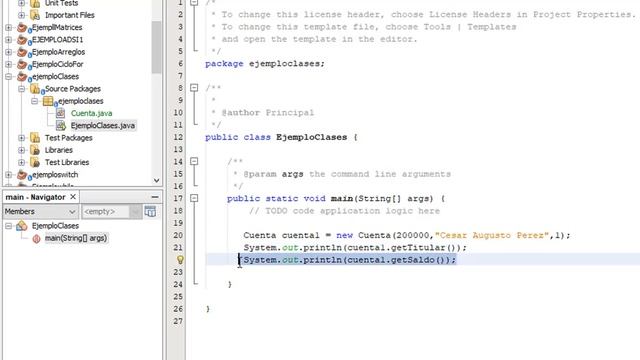The image size is (640, 360).
Task: Click the Projects panel vertical scrollbar thumb
Action: coord(156,47)
